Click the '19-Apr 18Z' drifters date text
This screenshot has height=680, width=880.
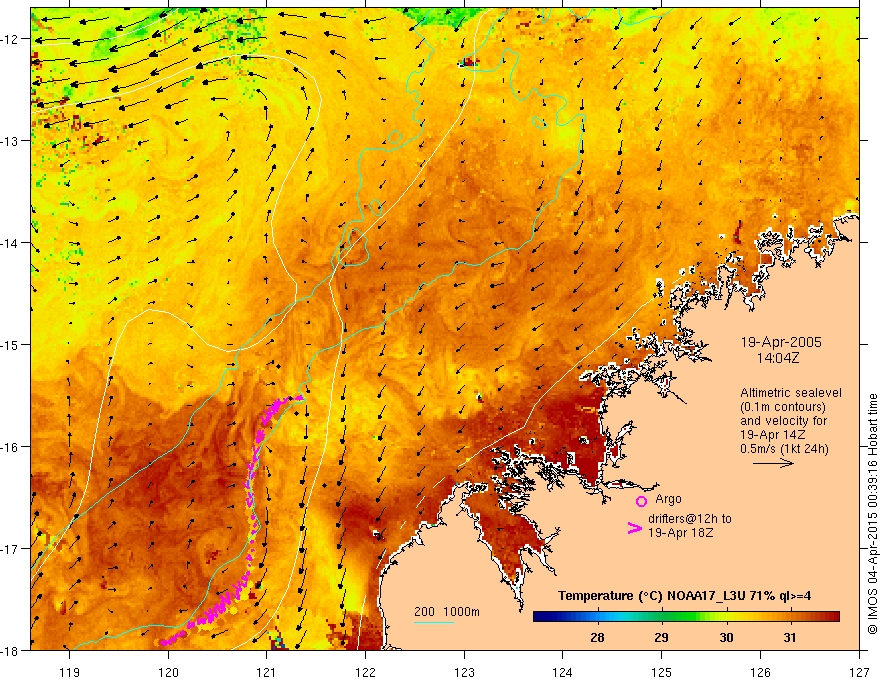pos(681,533)
